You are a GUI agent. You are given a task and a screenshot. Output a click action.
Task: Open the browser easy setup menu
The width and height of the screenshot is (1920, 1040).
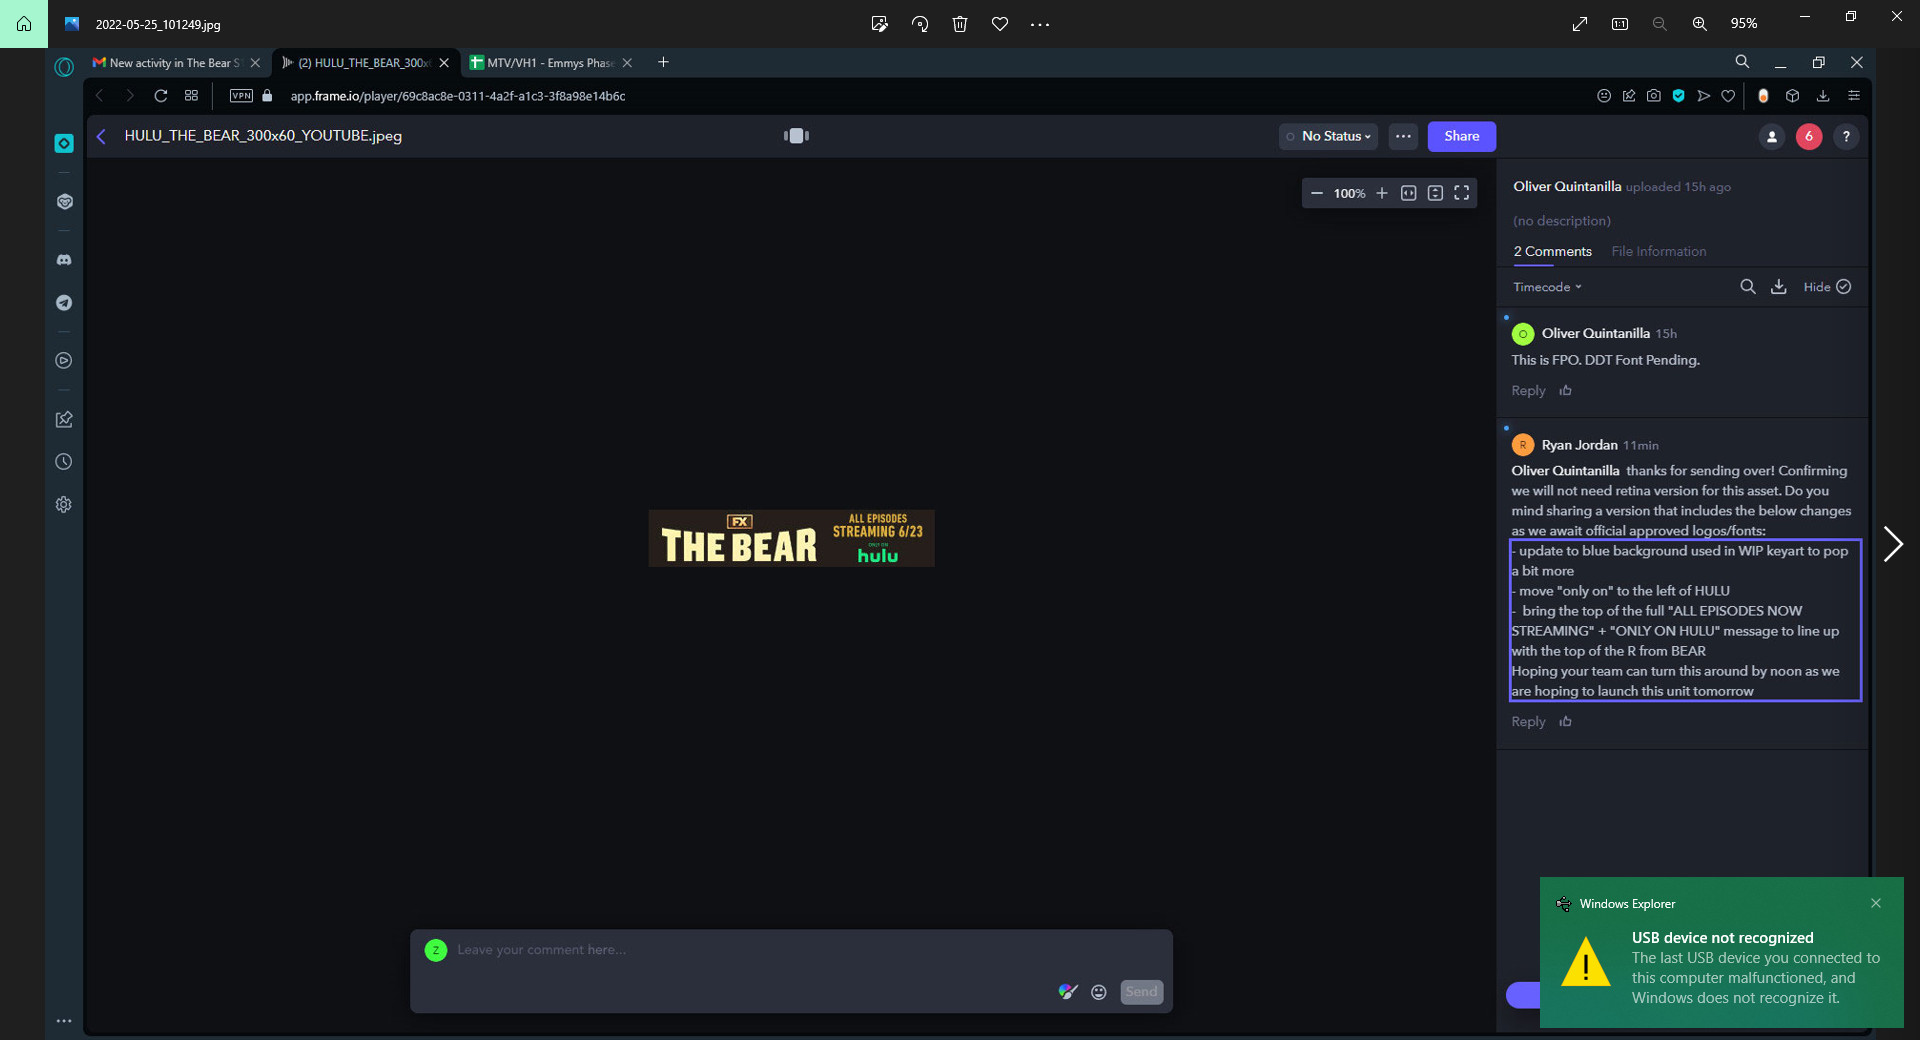click(x=1853, y=96)
